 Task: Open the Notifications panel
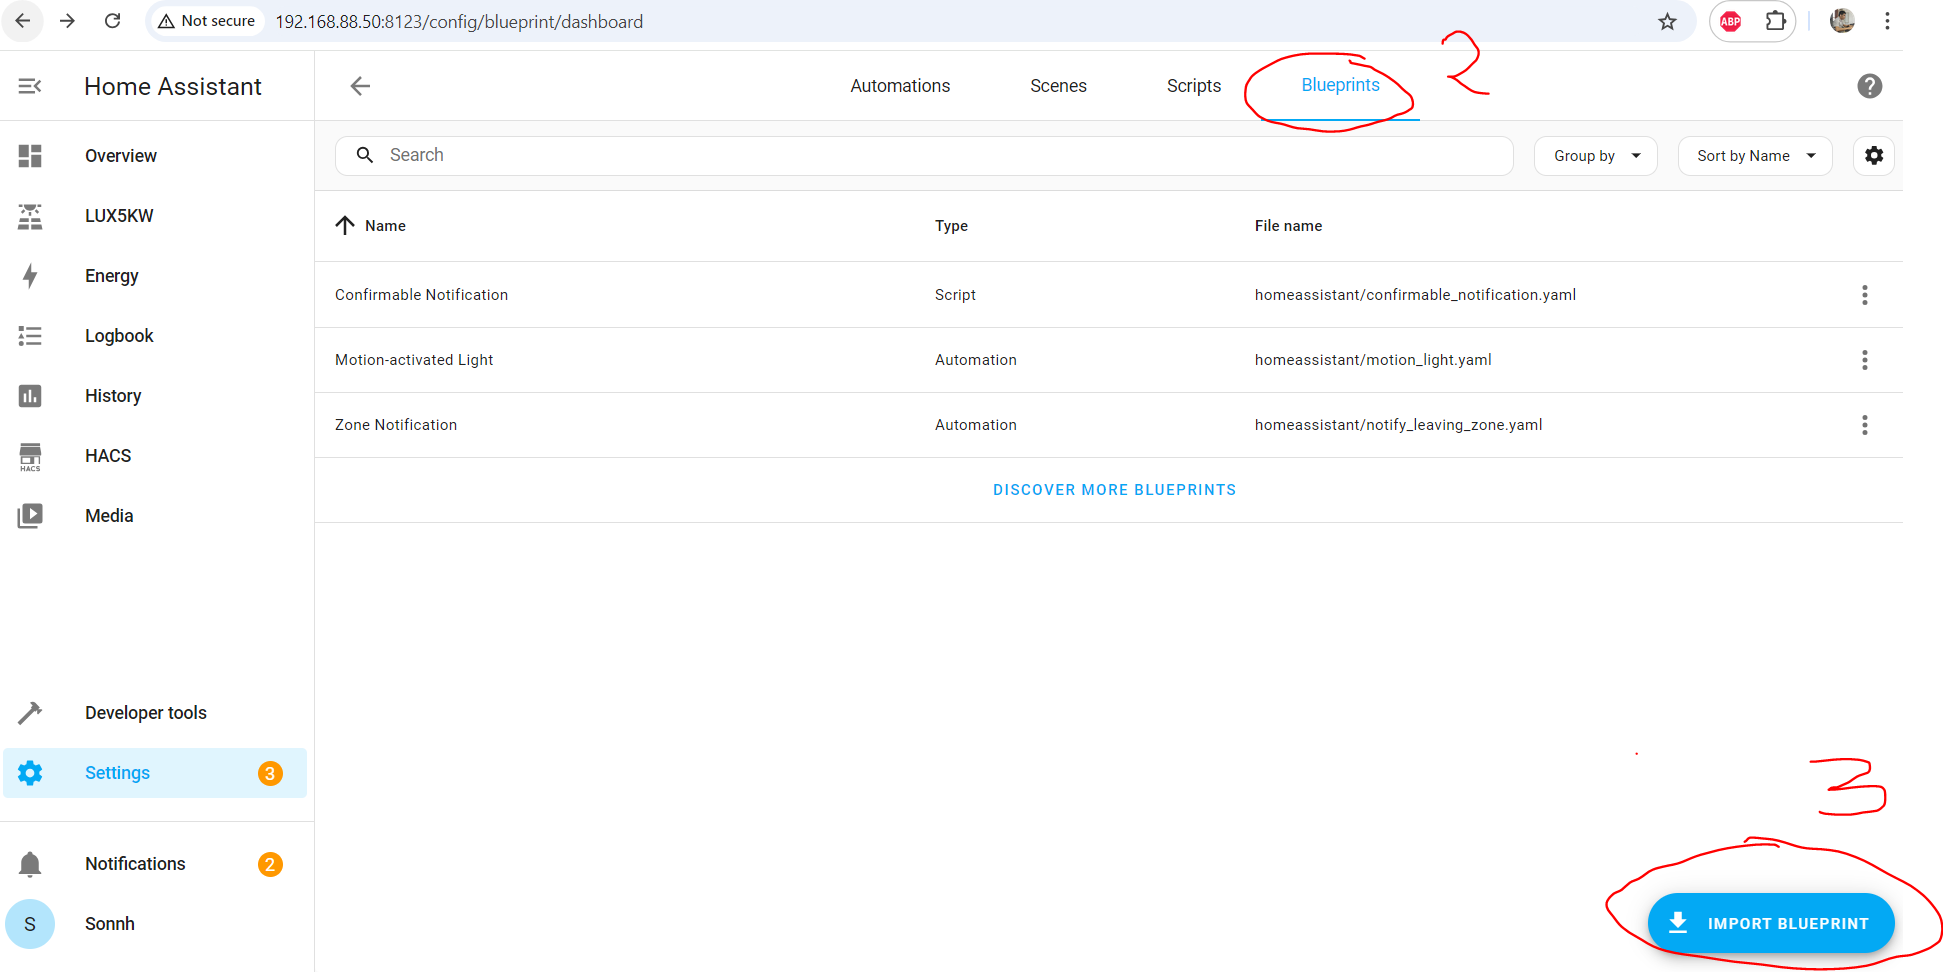pos(155,864)
